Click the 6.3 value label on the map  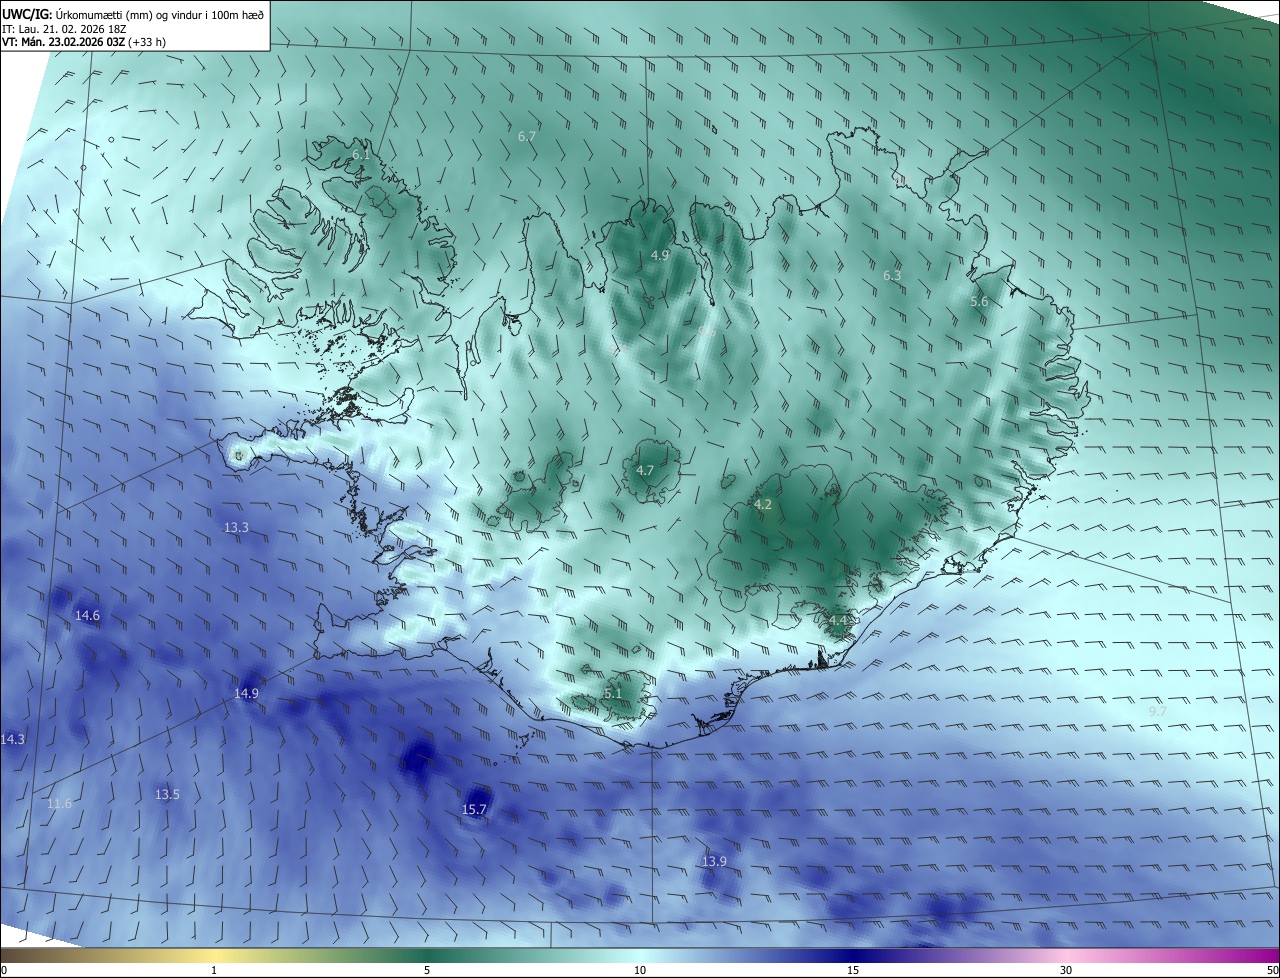892,276
